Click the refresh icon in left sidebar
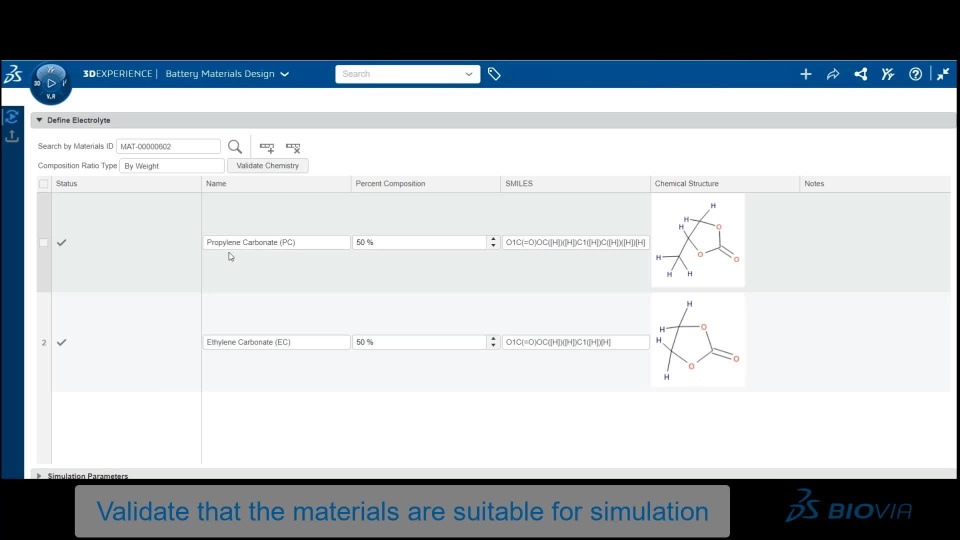This screenshot has height=540, width=960. point(12,116)
